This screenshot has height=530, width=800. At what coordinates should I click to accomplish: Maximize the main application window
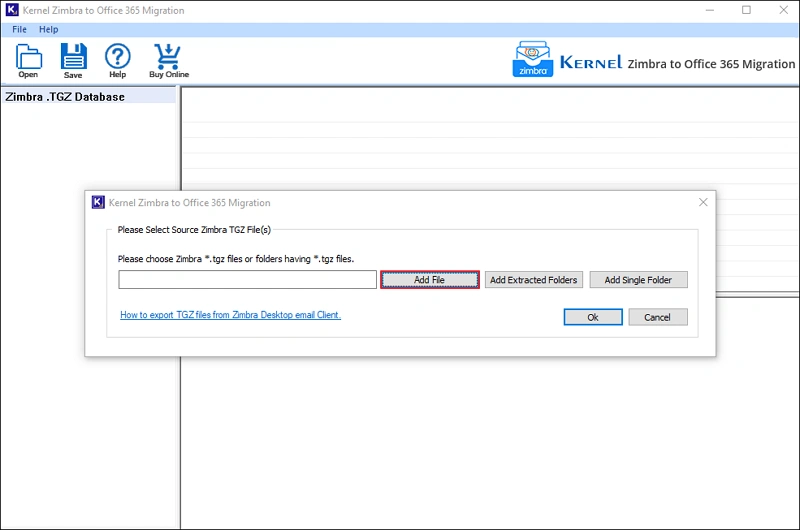tap(746, 10)
